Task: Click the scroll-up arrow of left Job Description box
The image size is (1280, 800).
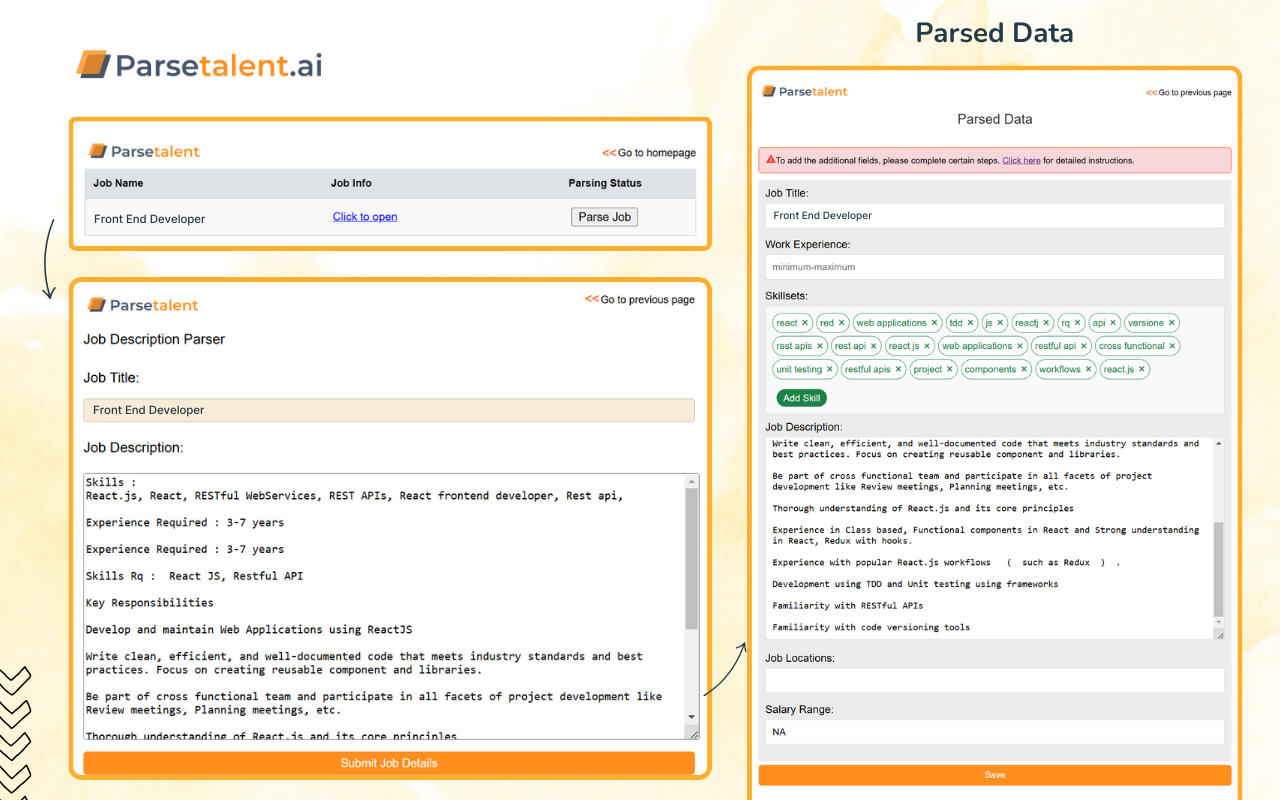Action: coord(692,482)
